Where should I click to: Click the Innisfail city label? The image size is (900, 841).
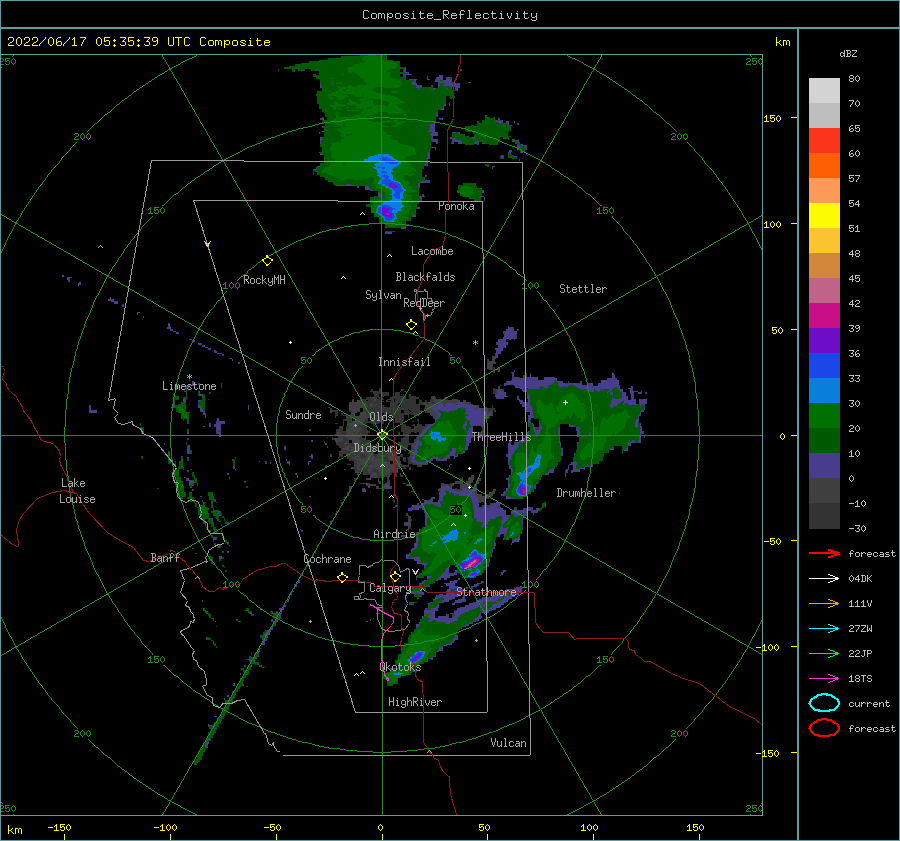(404, 362)
